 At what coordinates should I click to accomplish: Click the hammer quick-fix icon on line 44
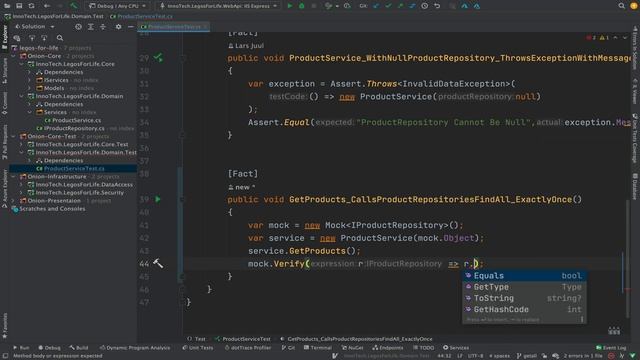158,263
